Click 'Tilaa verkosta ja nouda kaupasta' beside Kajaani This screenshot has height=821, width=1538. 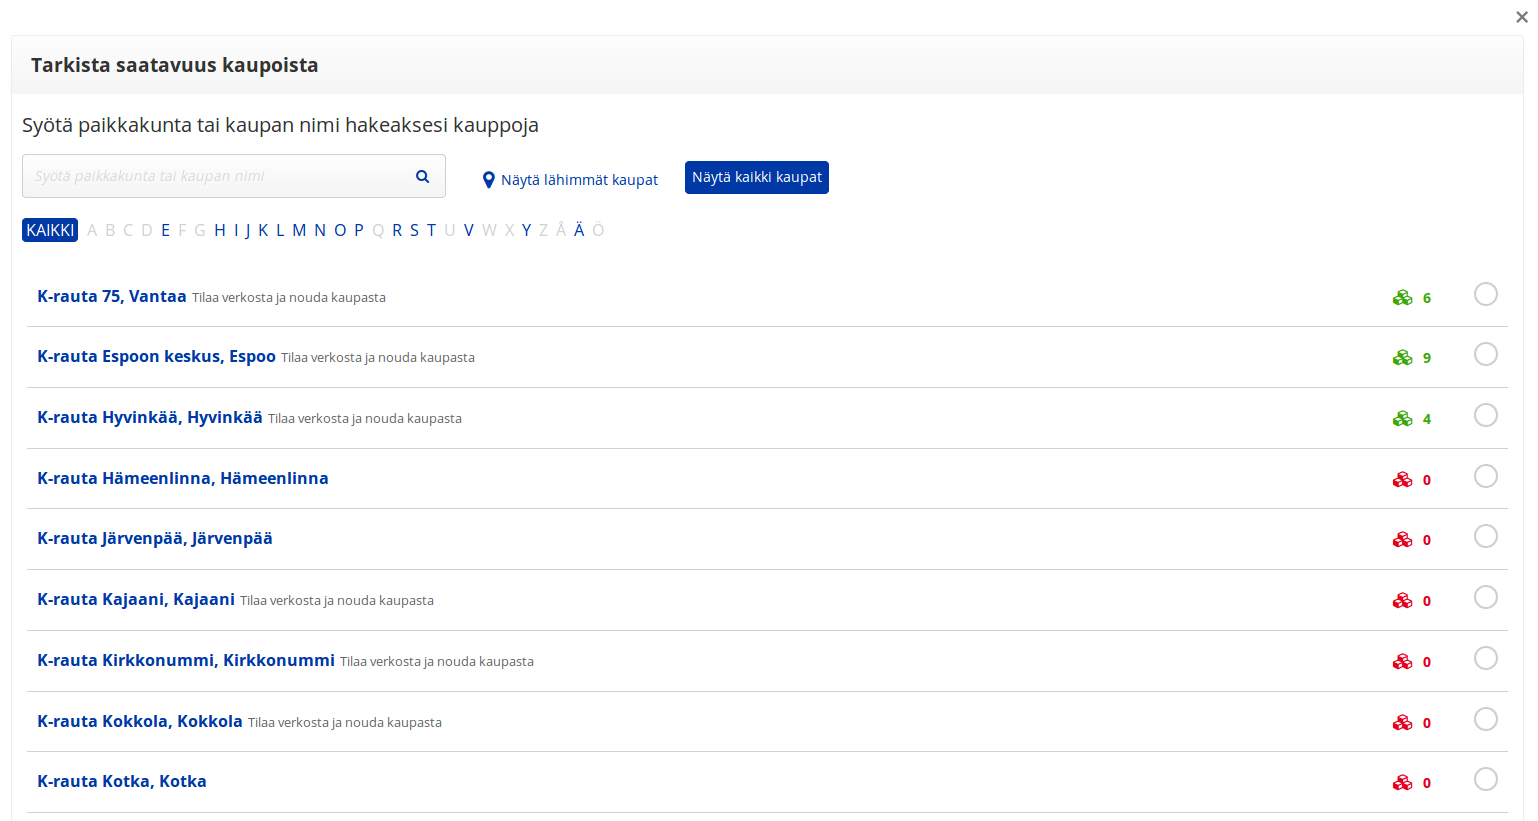(x=337, y=601)
